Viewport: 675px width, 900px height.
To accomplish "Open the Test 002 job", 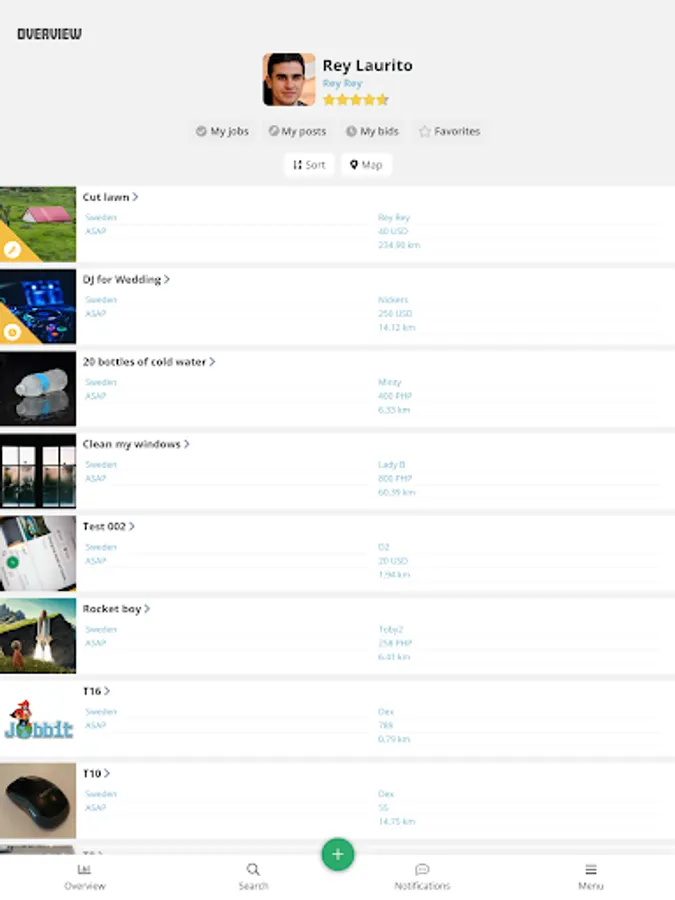I will (108, 526).
